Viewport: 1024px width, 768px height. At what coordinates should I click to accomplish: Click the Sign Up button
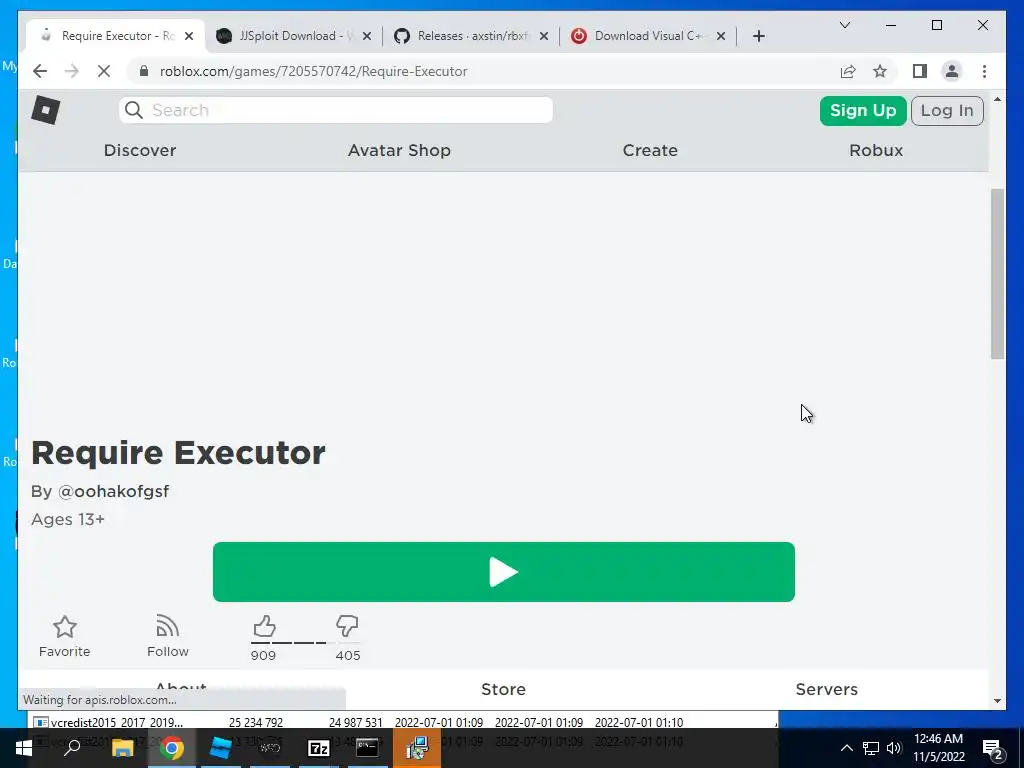[x=863, y=110]
